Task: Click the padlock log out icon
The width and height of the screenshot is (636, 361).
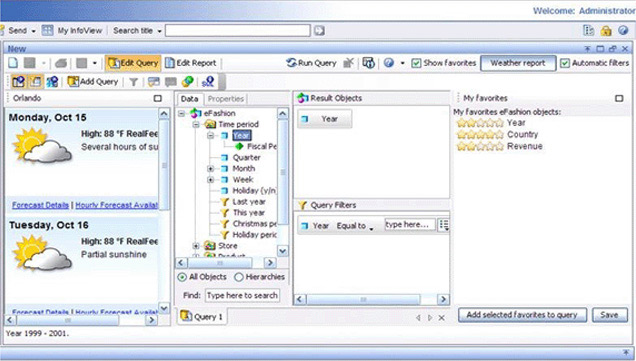Action: [606, 30]
